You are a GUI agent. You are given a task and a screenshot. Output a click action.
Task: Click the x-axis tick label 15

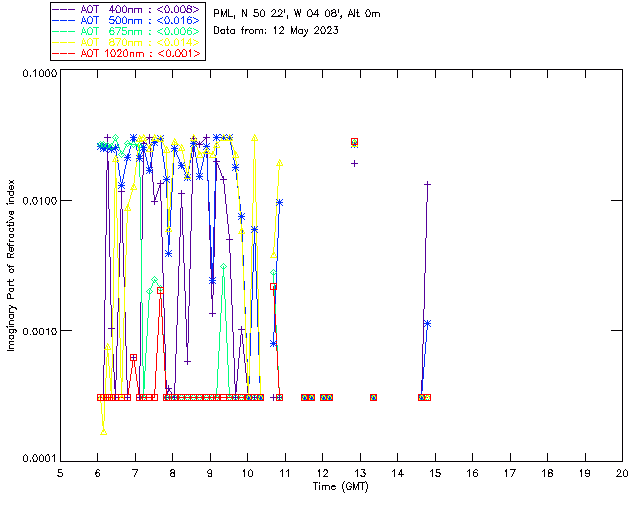point(435,473)
